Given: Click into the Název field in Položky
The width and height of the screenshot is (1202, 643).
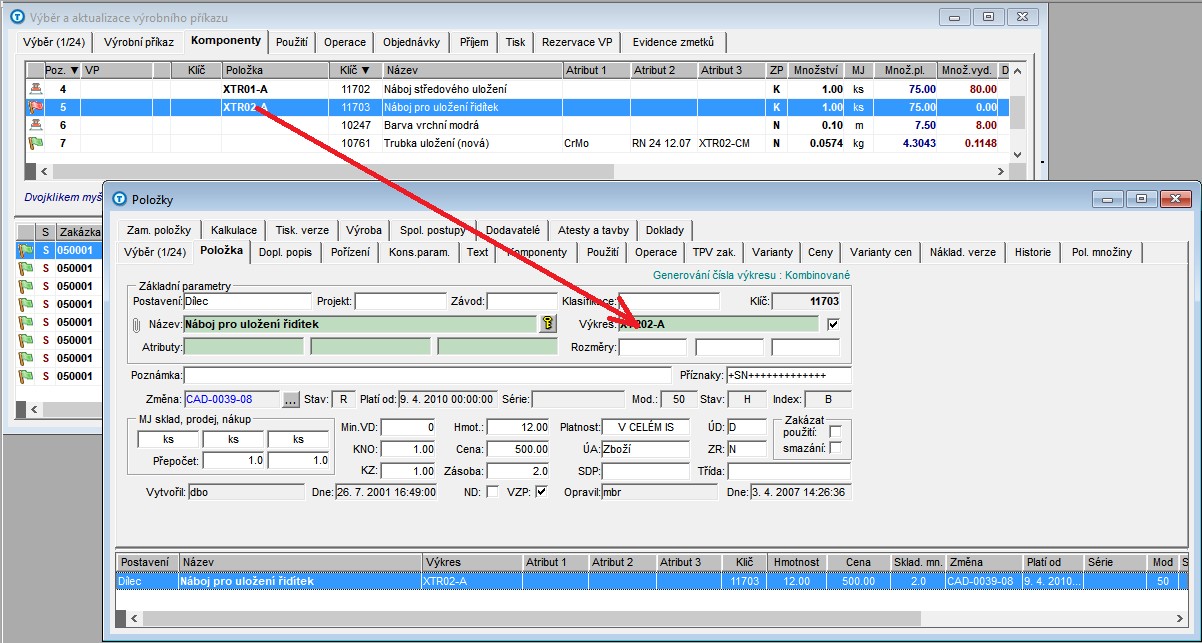Looking at the screenshot, I should click(x=360, y=324).
